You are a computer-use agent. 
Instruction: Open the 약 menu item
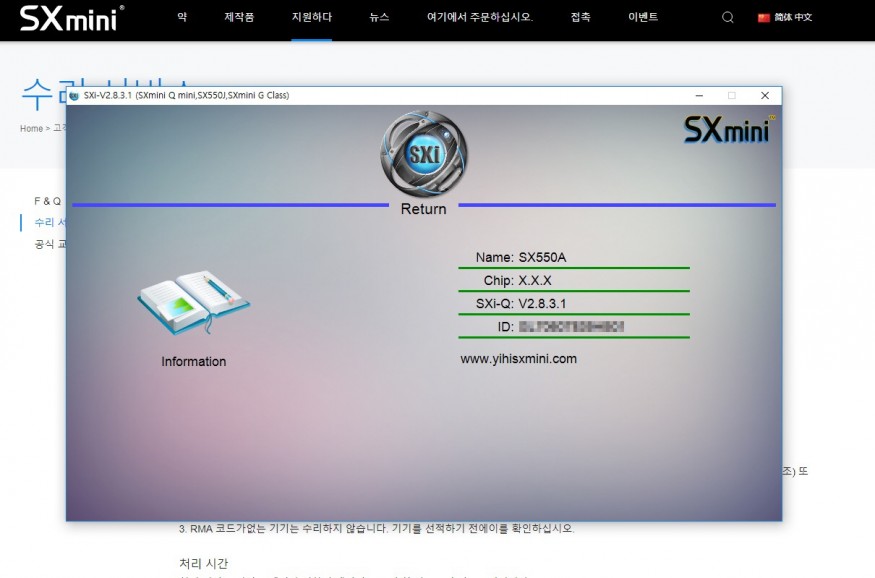tap(182, 17)
